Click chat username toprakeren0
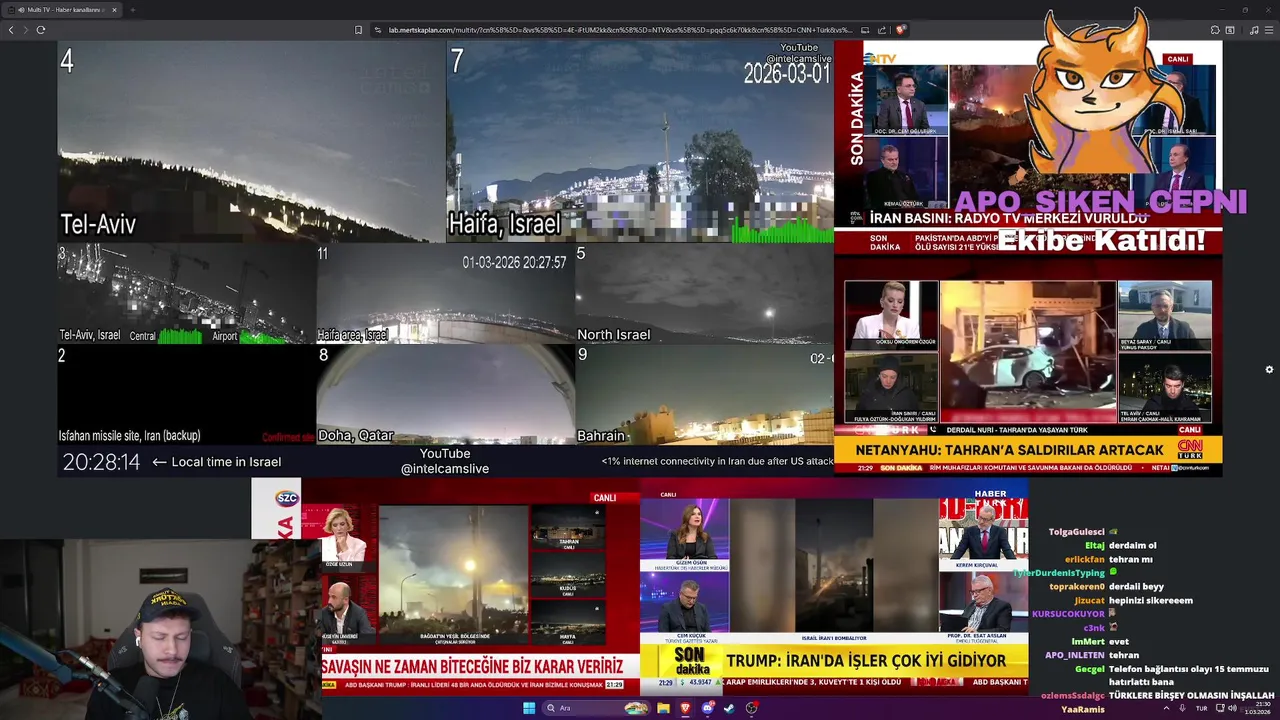Screen dimensions: 1280x720 pyautogui.click(x=1077, y=586)
